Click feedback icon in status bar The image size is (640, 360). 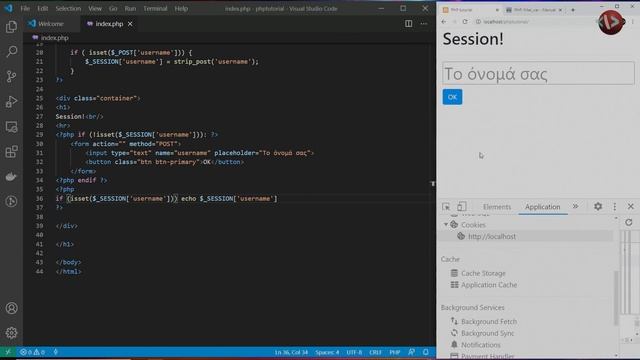click(411, 352)
